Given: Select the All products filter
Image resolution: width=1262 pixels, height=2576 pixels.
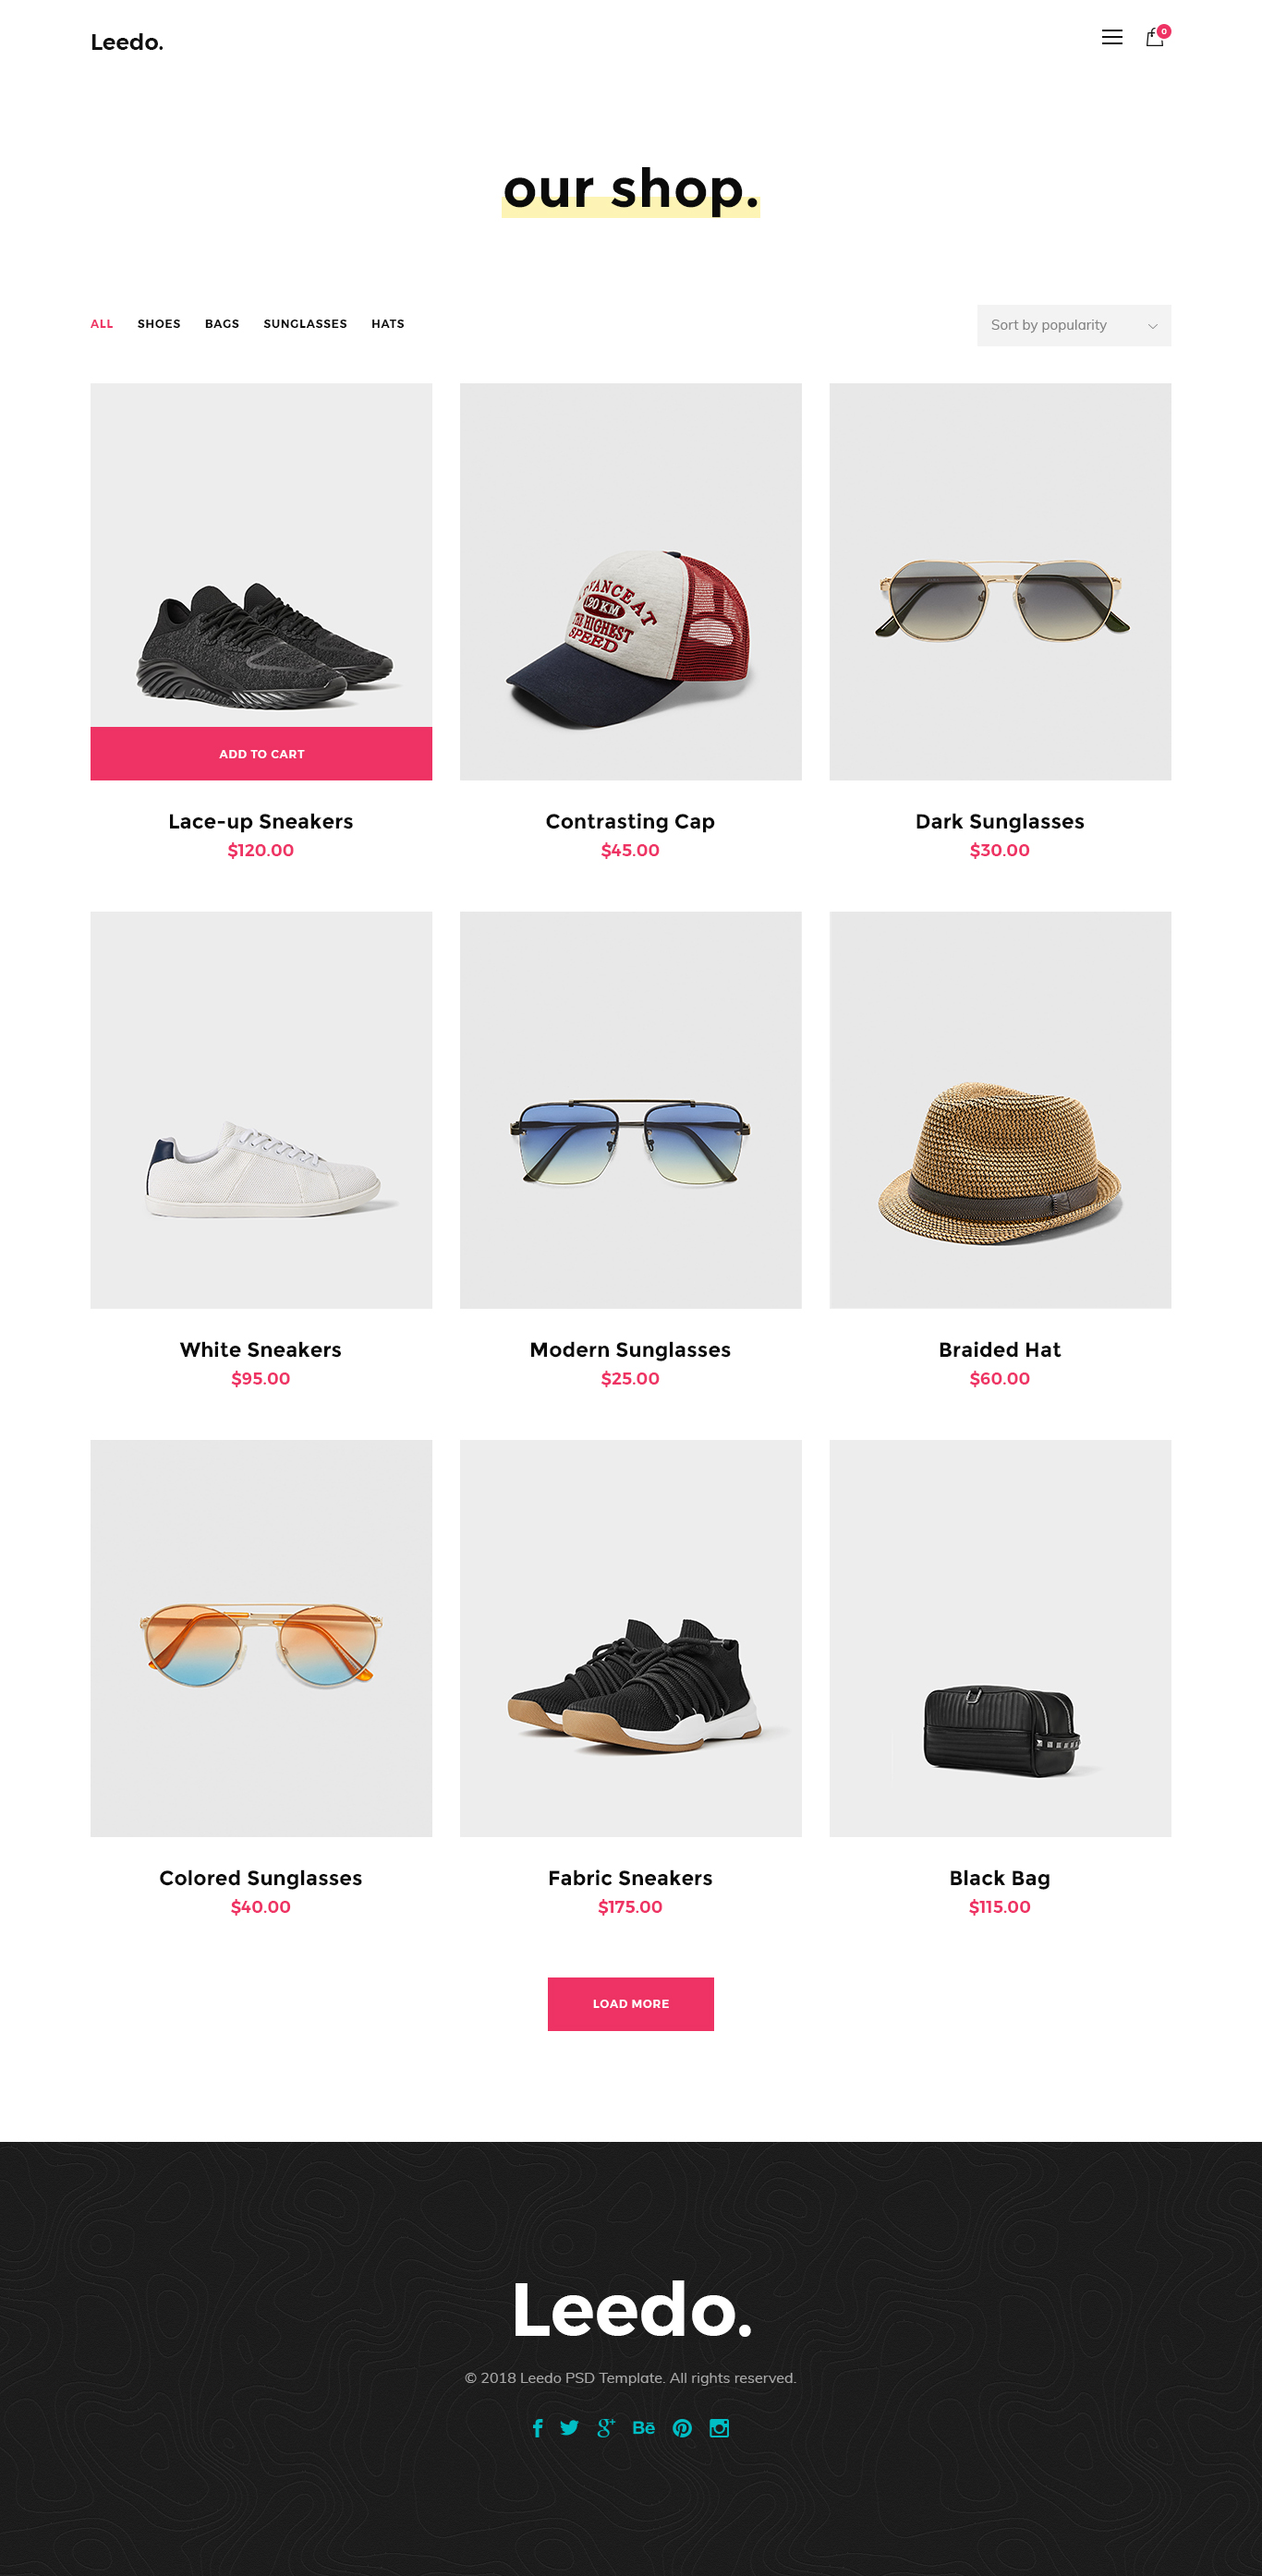Looking at the screenshot, I should click(x=102, y=324).
